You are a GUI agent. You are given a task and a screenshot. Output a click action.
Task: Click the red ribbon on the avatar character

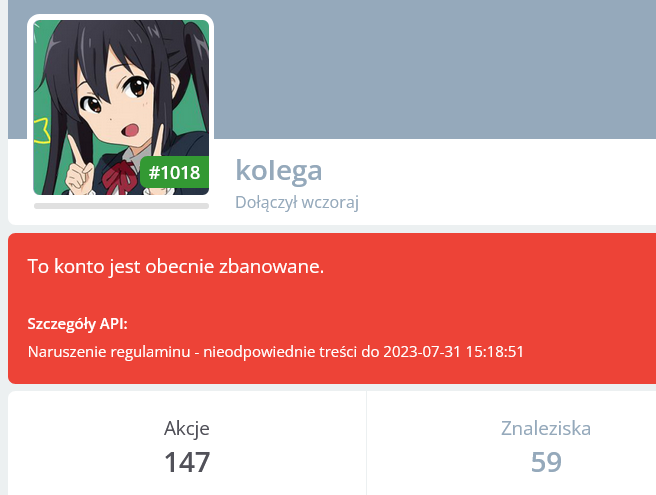tap(120, 179)
